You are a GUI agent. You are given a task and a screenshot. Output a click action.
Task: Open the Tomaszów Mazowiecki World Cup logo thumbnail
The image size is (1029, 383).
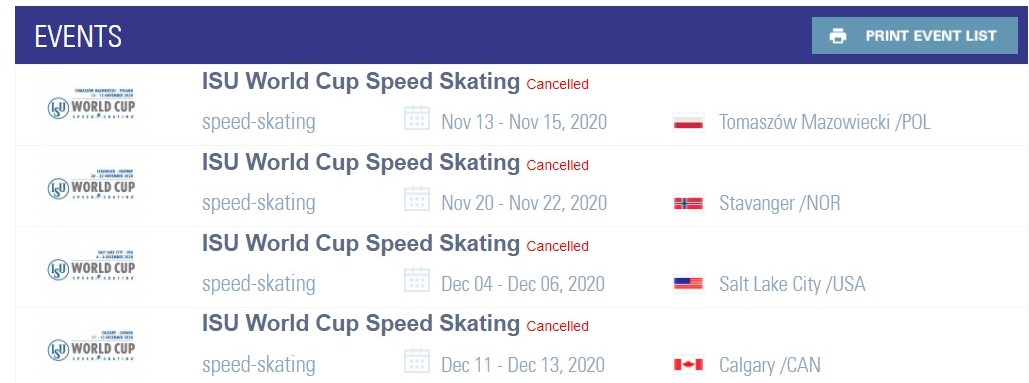coord(91,104)
